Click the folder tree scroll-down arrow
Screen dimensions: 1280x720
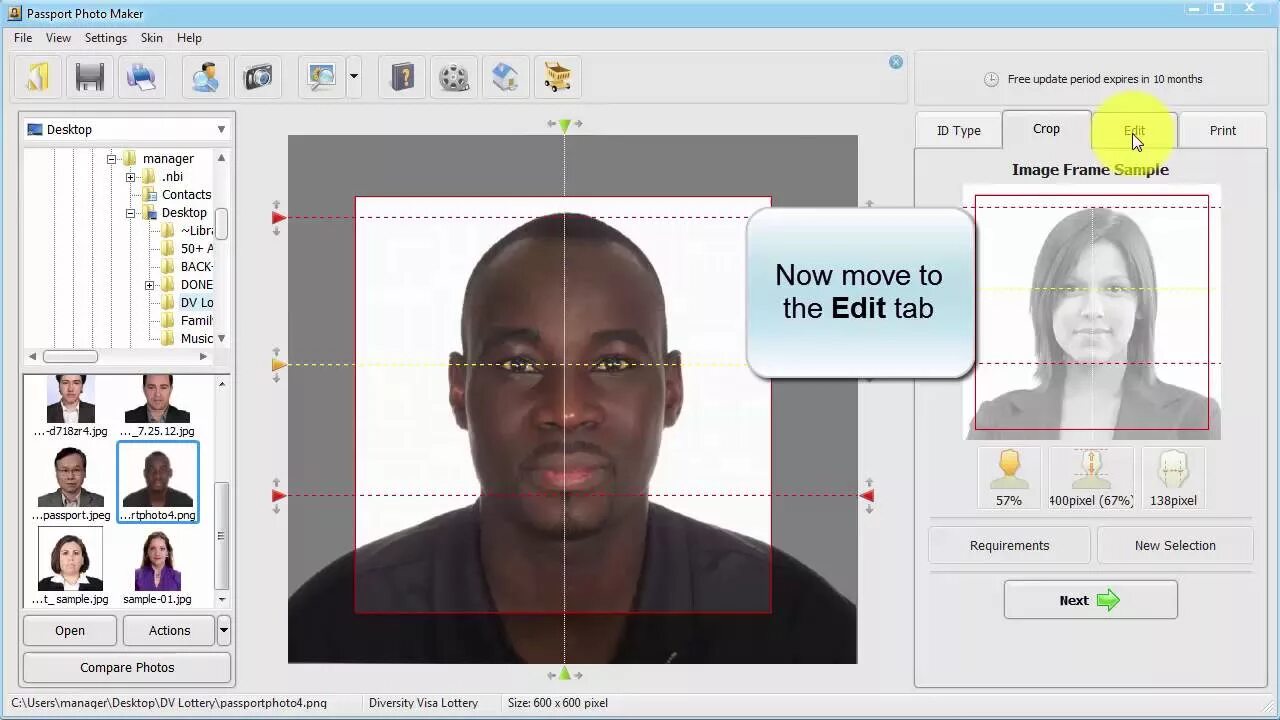pyautogui.click(x=221, y=339)
